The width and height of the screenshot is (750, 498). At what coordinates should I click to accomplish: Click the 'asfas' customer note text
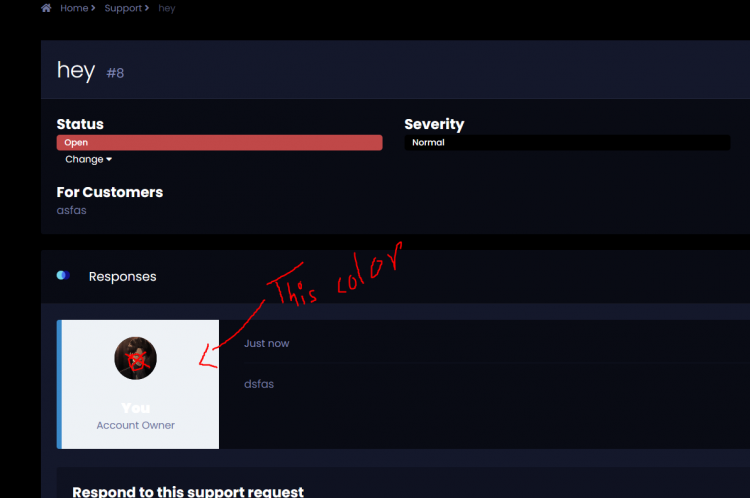(x=71, y=210)
